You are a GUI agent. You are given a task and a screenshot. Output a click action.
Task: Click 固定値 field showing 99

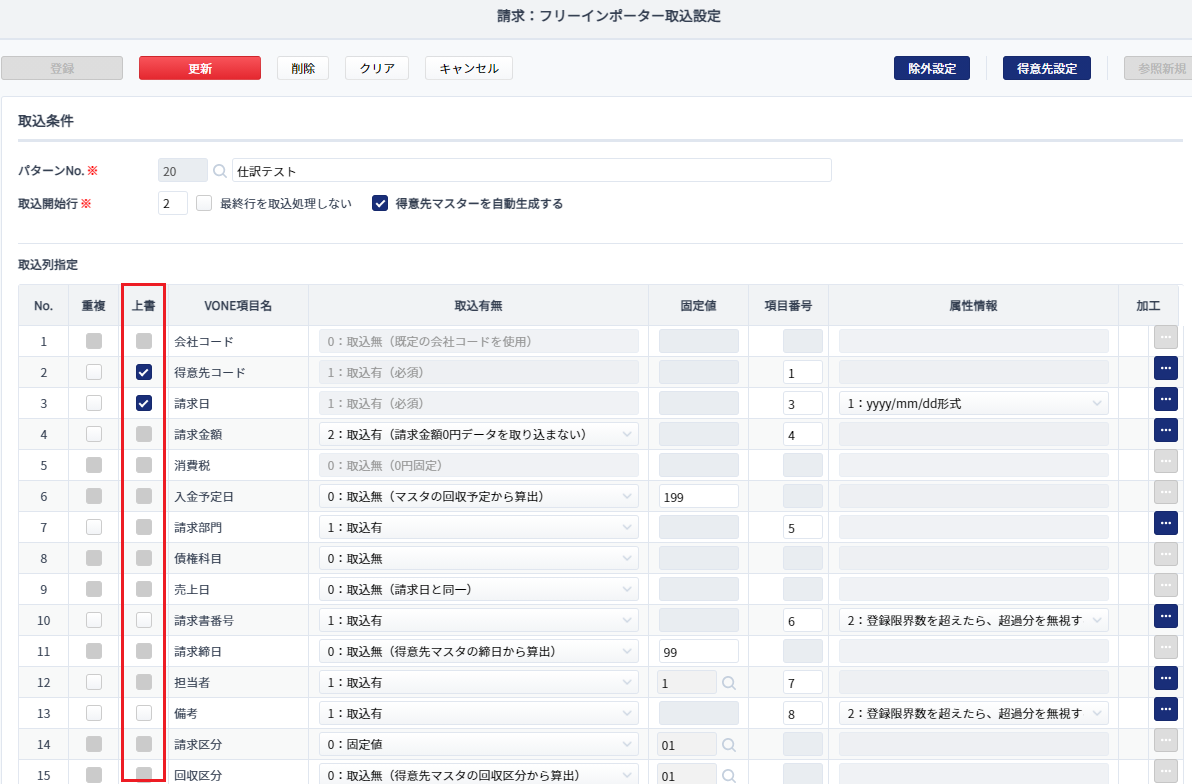tap(699, 652)
